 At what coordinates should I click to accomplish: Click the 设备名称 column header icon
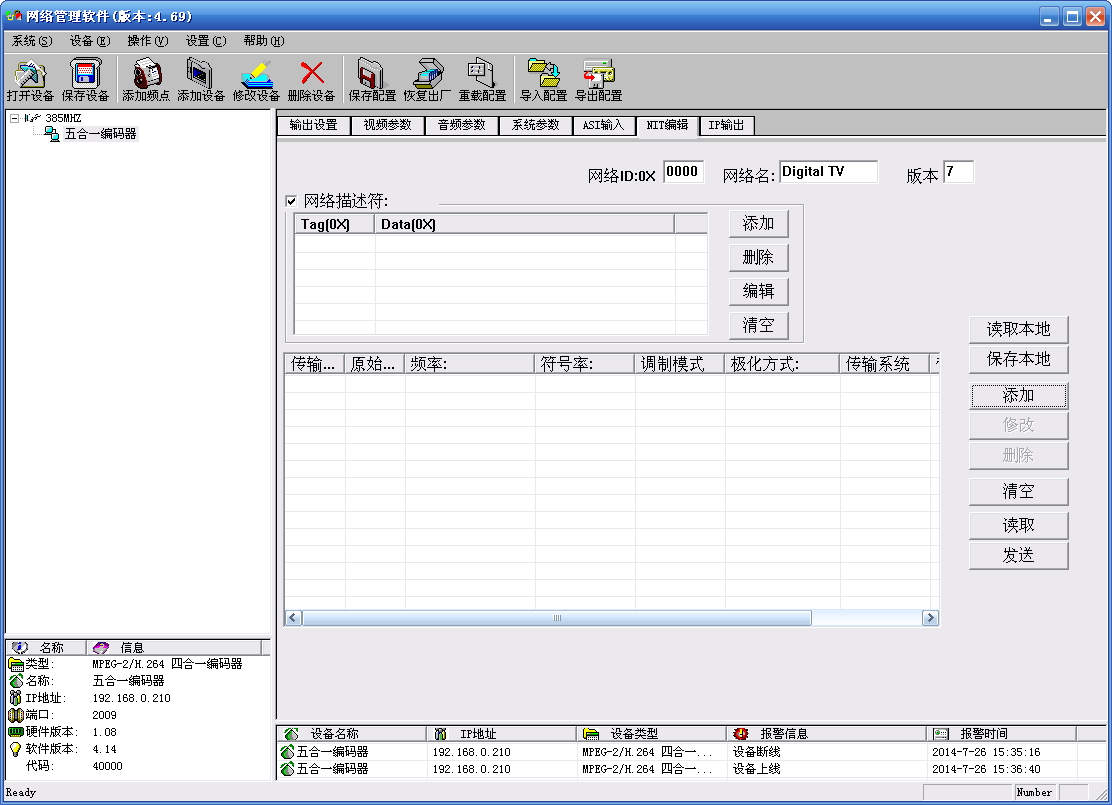(x=291, y=733)
